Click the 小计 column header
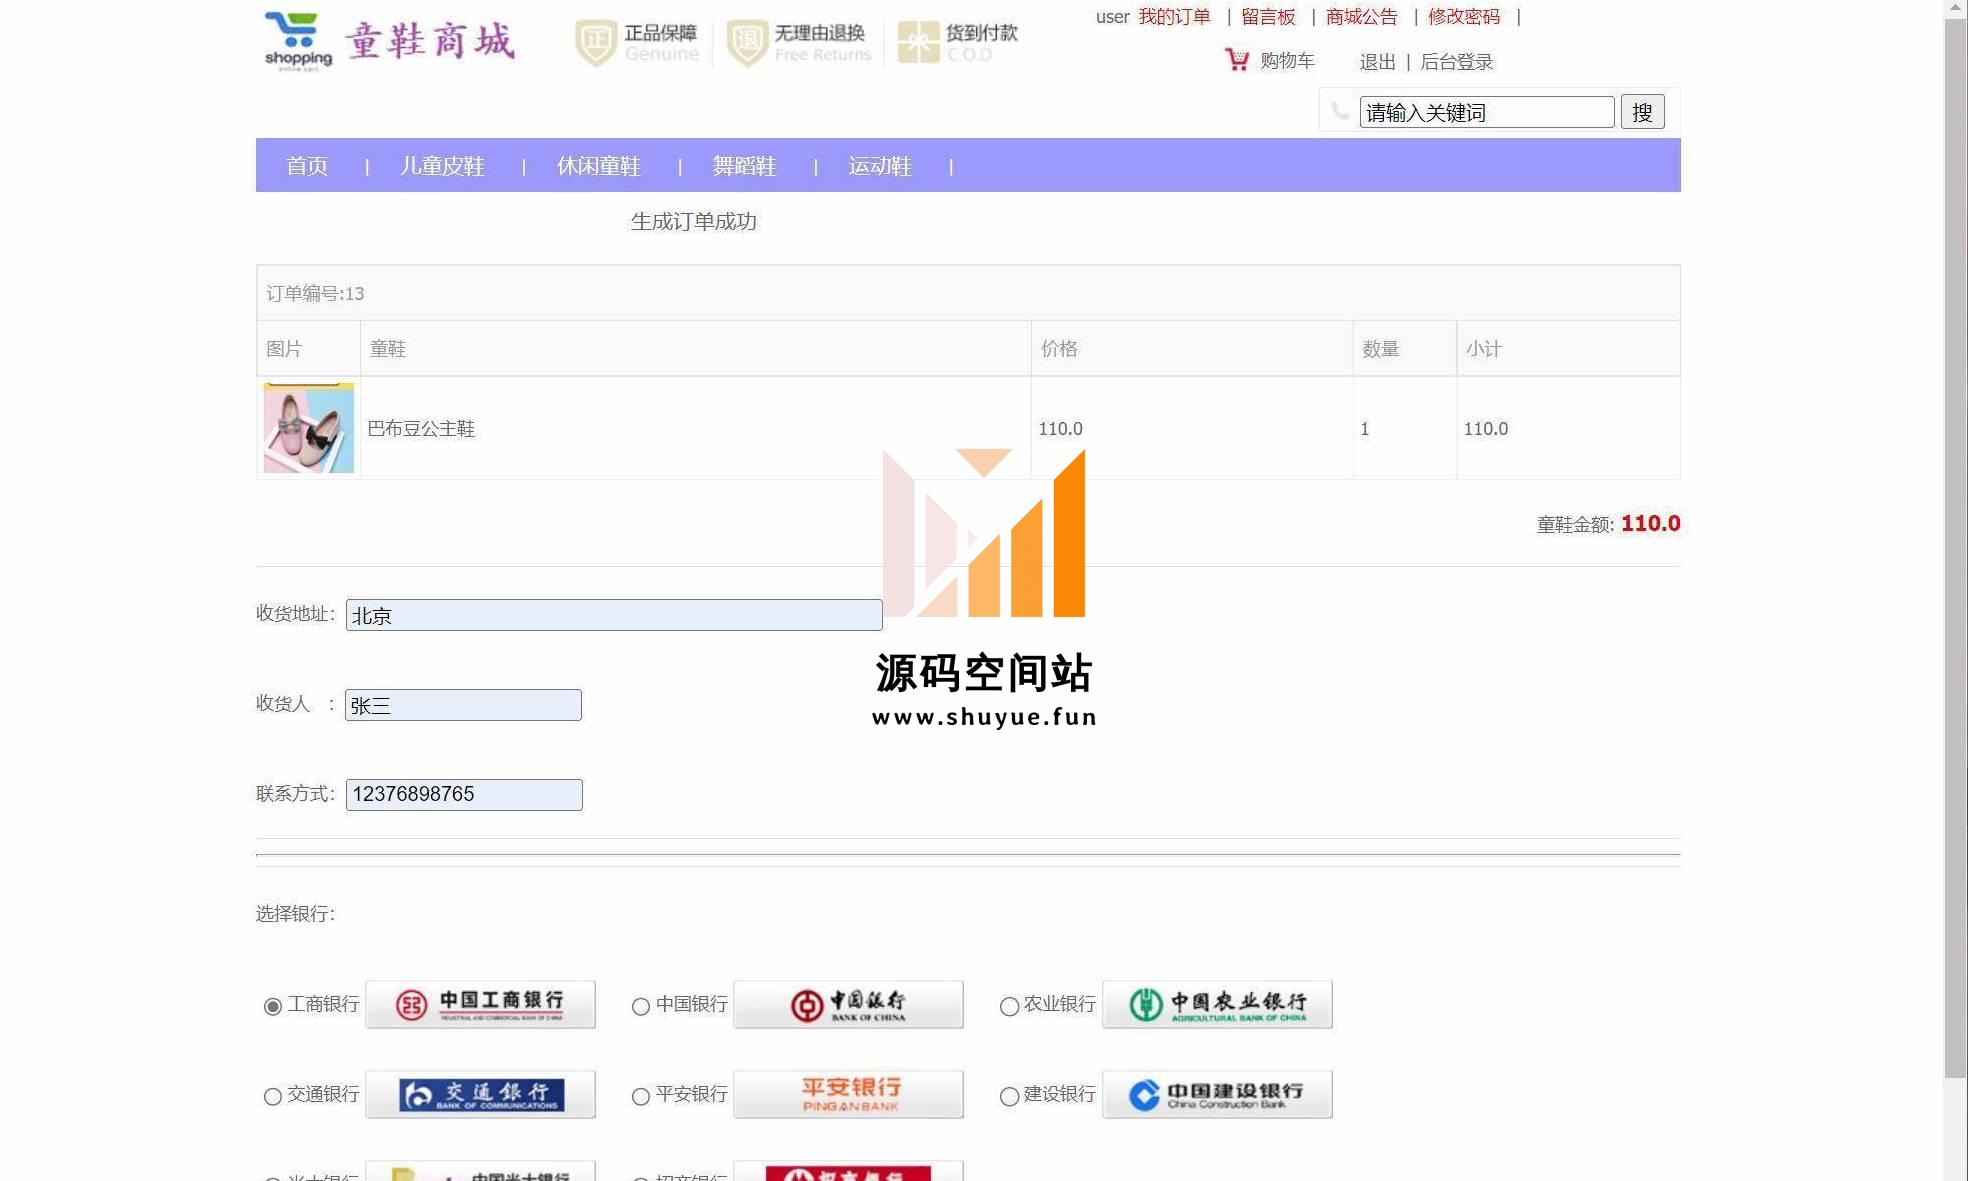1968x1181 pixels. tap(1484, 349)
